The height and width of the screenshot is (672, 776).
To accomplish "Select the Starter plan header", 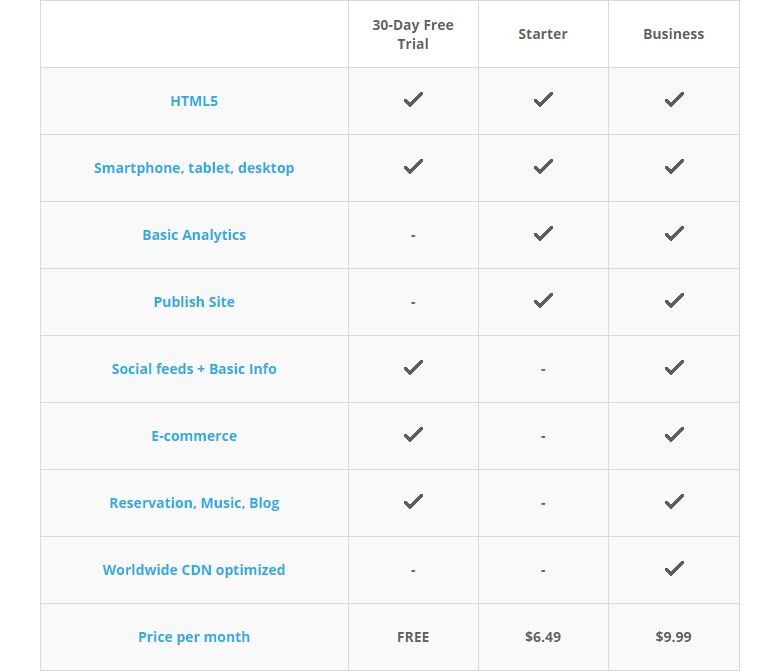I will pos(543,34).
